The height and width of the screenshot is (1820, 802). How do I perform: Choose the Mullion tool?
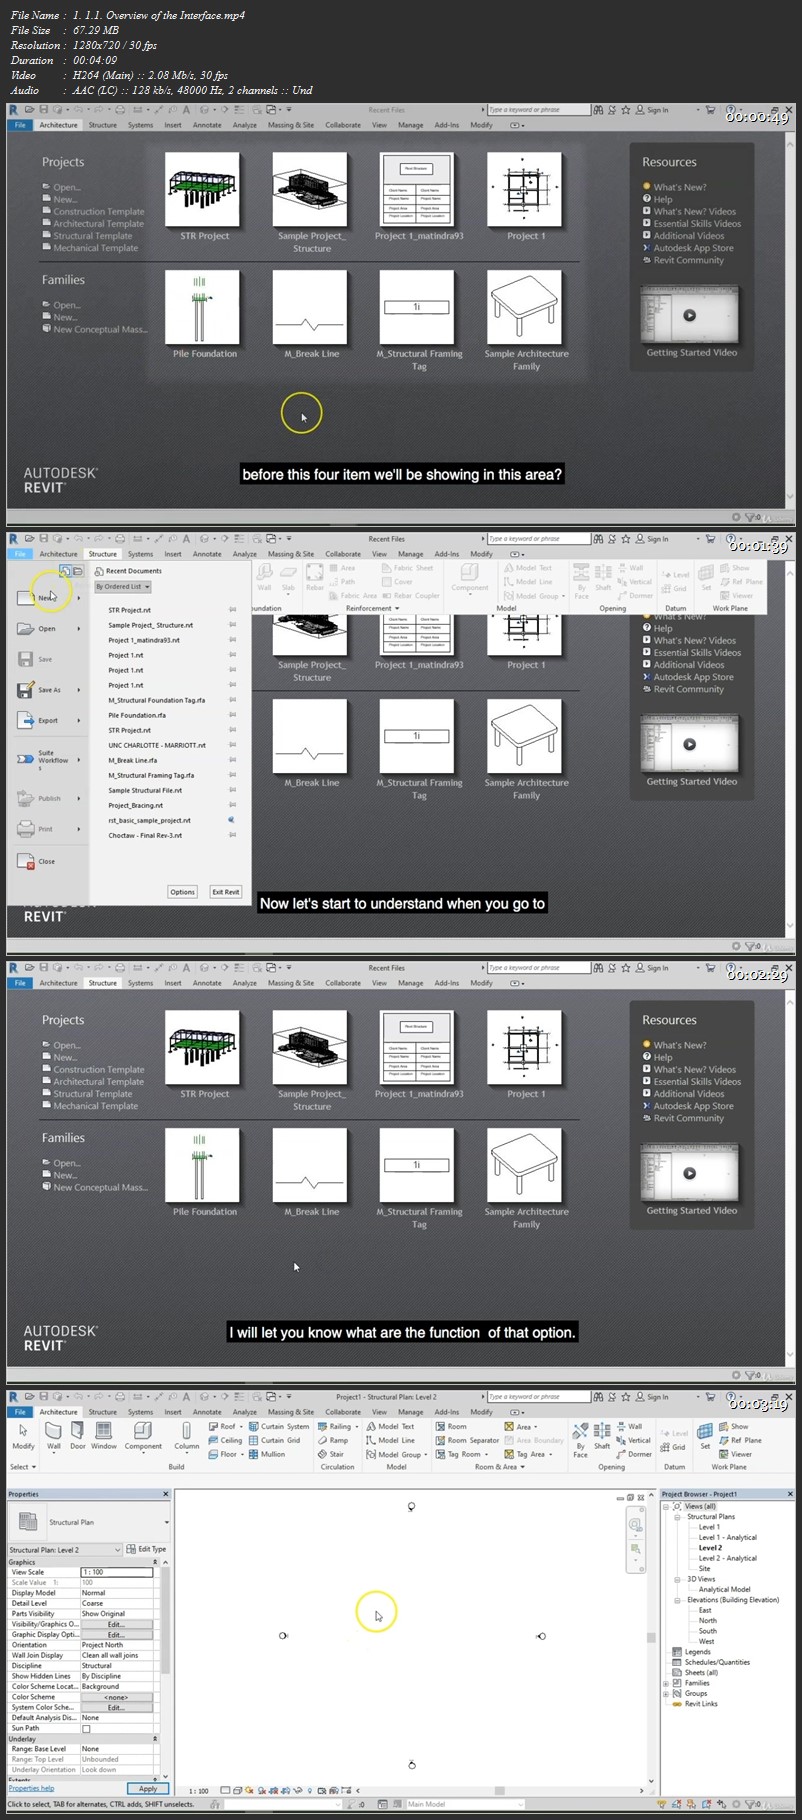pyautogui.click(x=267, y=1455)
